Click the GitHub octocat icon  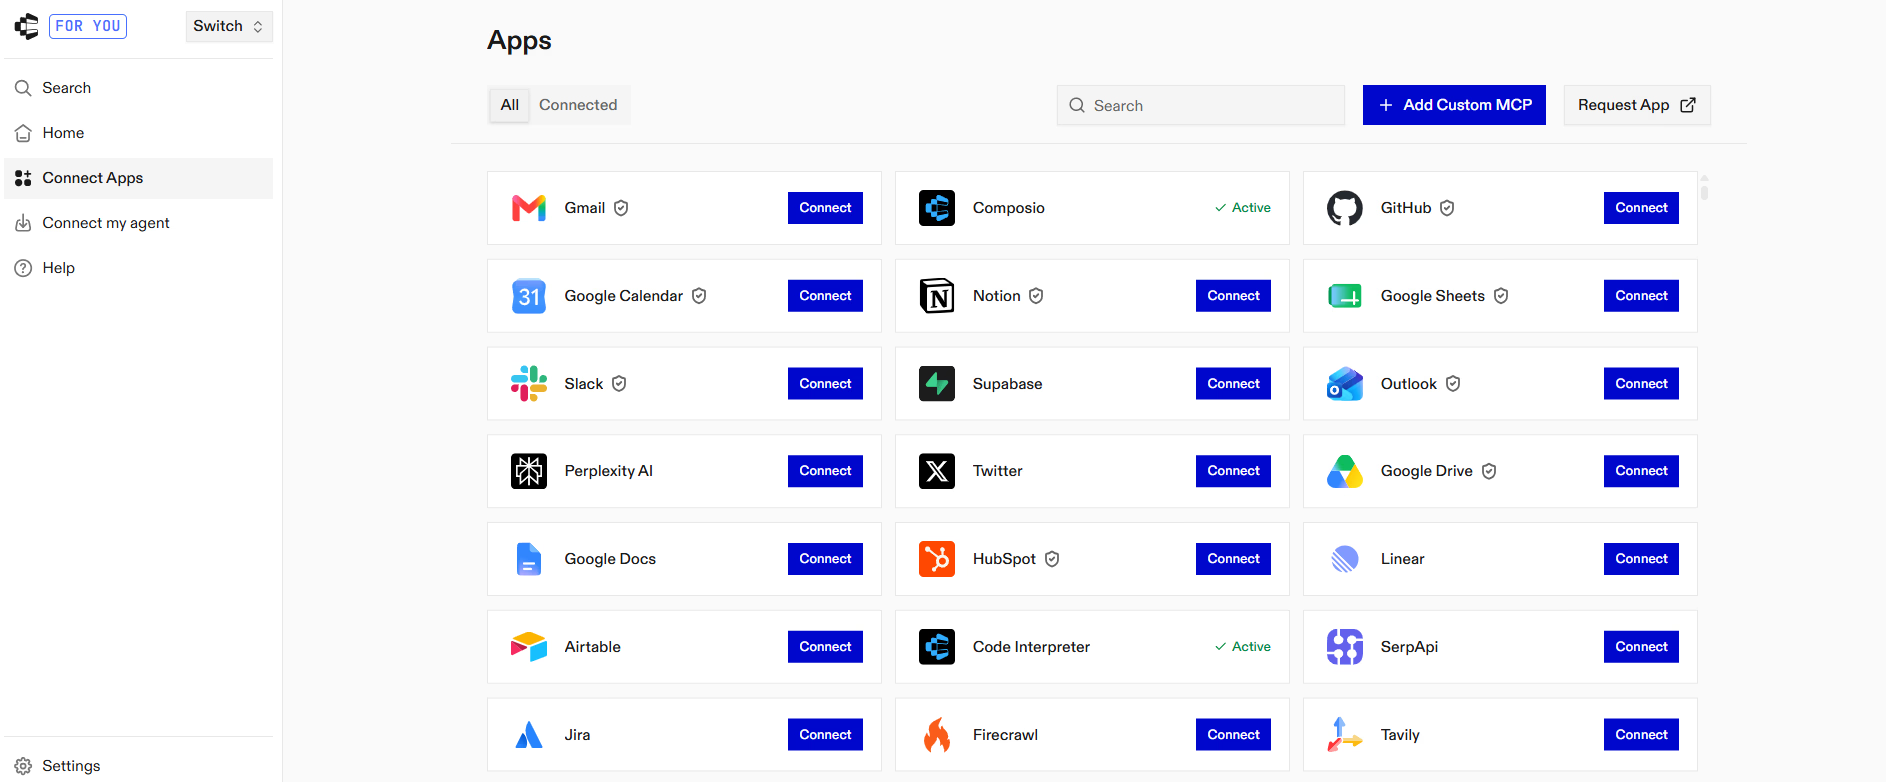(1345, 208)
